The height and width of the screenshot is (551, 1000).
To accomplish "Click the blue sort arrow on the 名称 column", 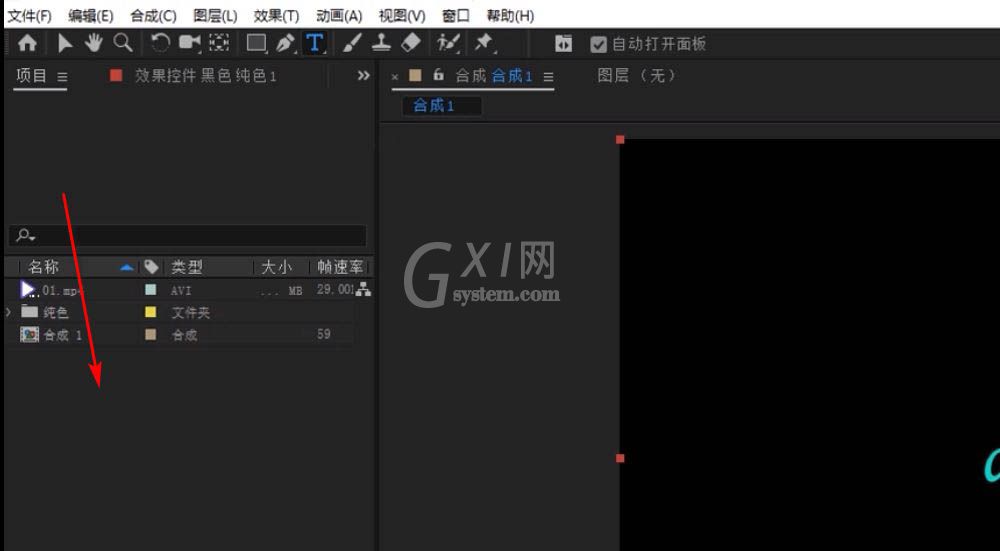I will (x=127, y=267).
